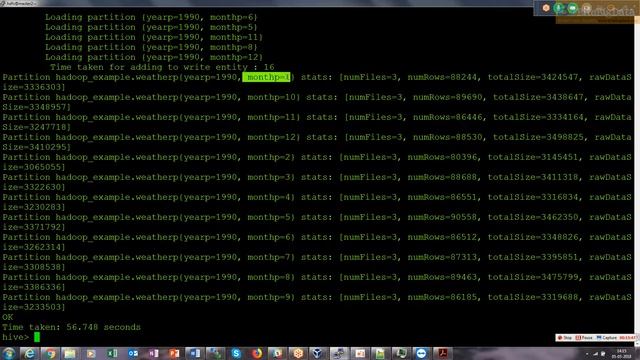The height and width of the screenshot is (360, 640).
Task: Click the 'Loading partition {yearp=1990, monthp=12}' line
Action: (x=154, y=57)
